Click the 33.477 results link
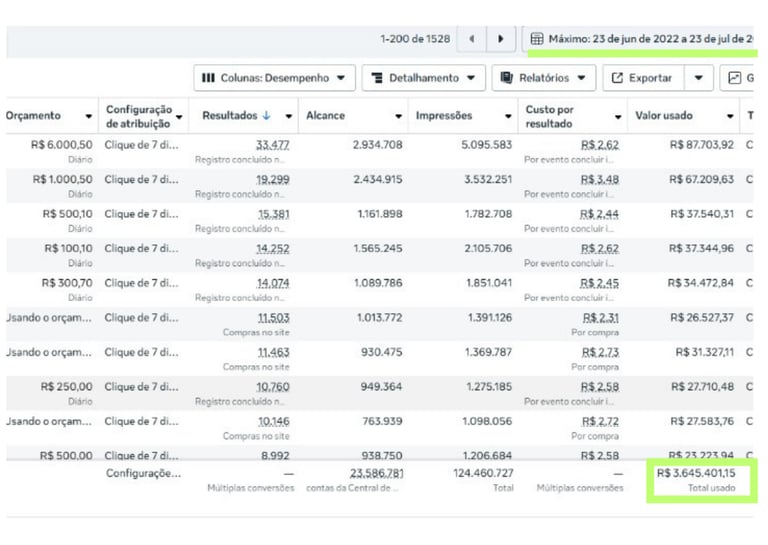Screen dimensions: 768x545 point(272,145)
